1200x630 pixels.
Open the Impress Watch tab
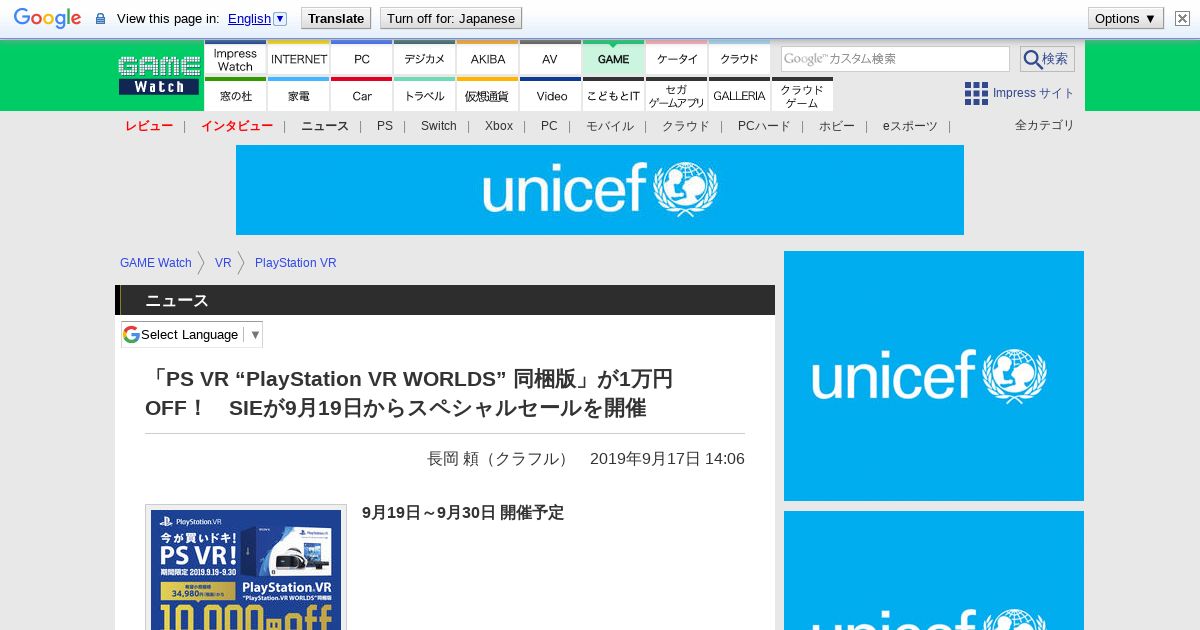(x=235, y=59)
